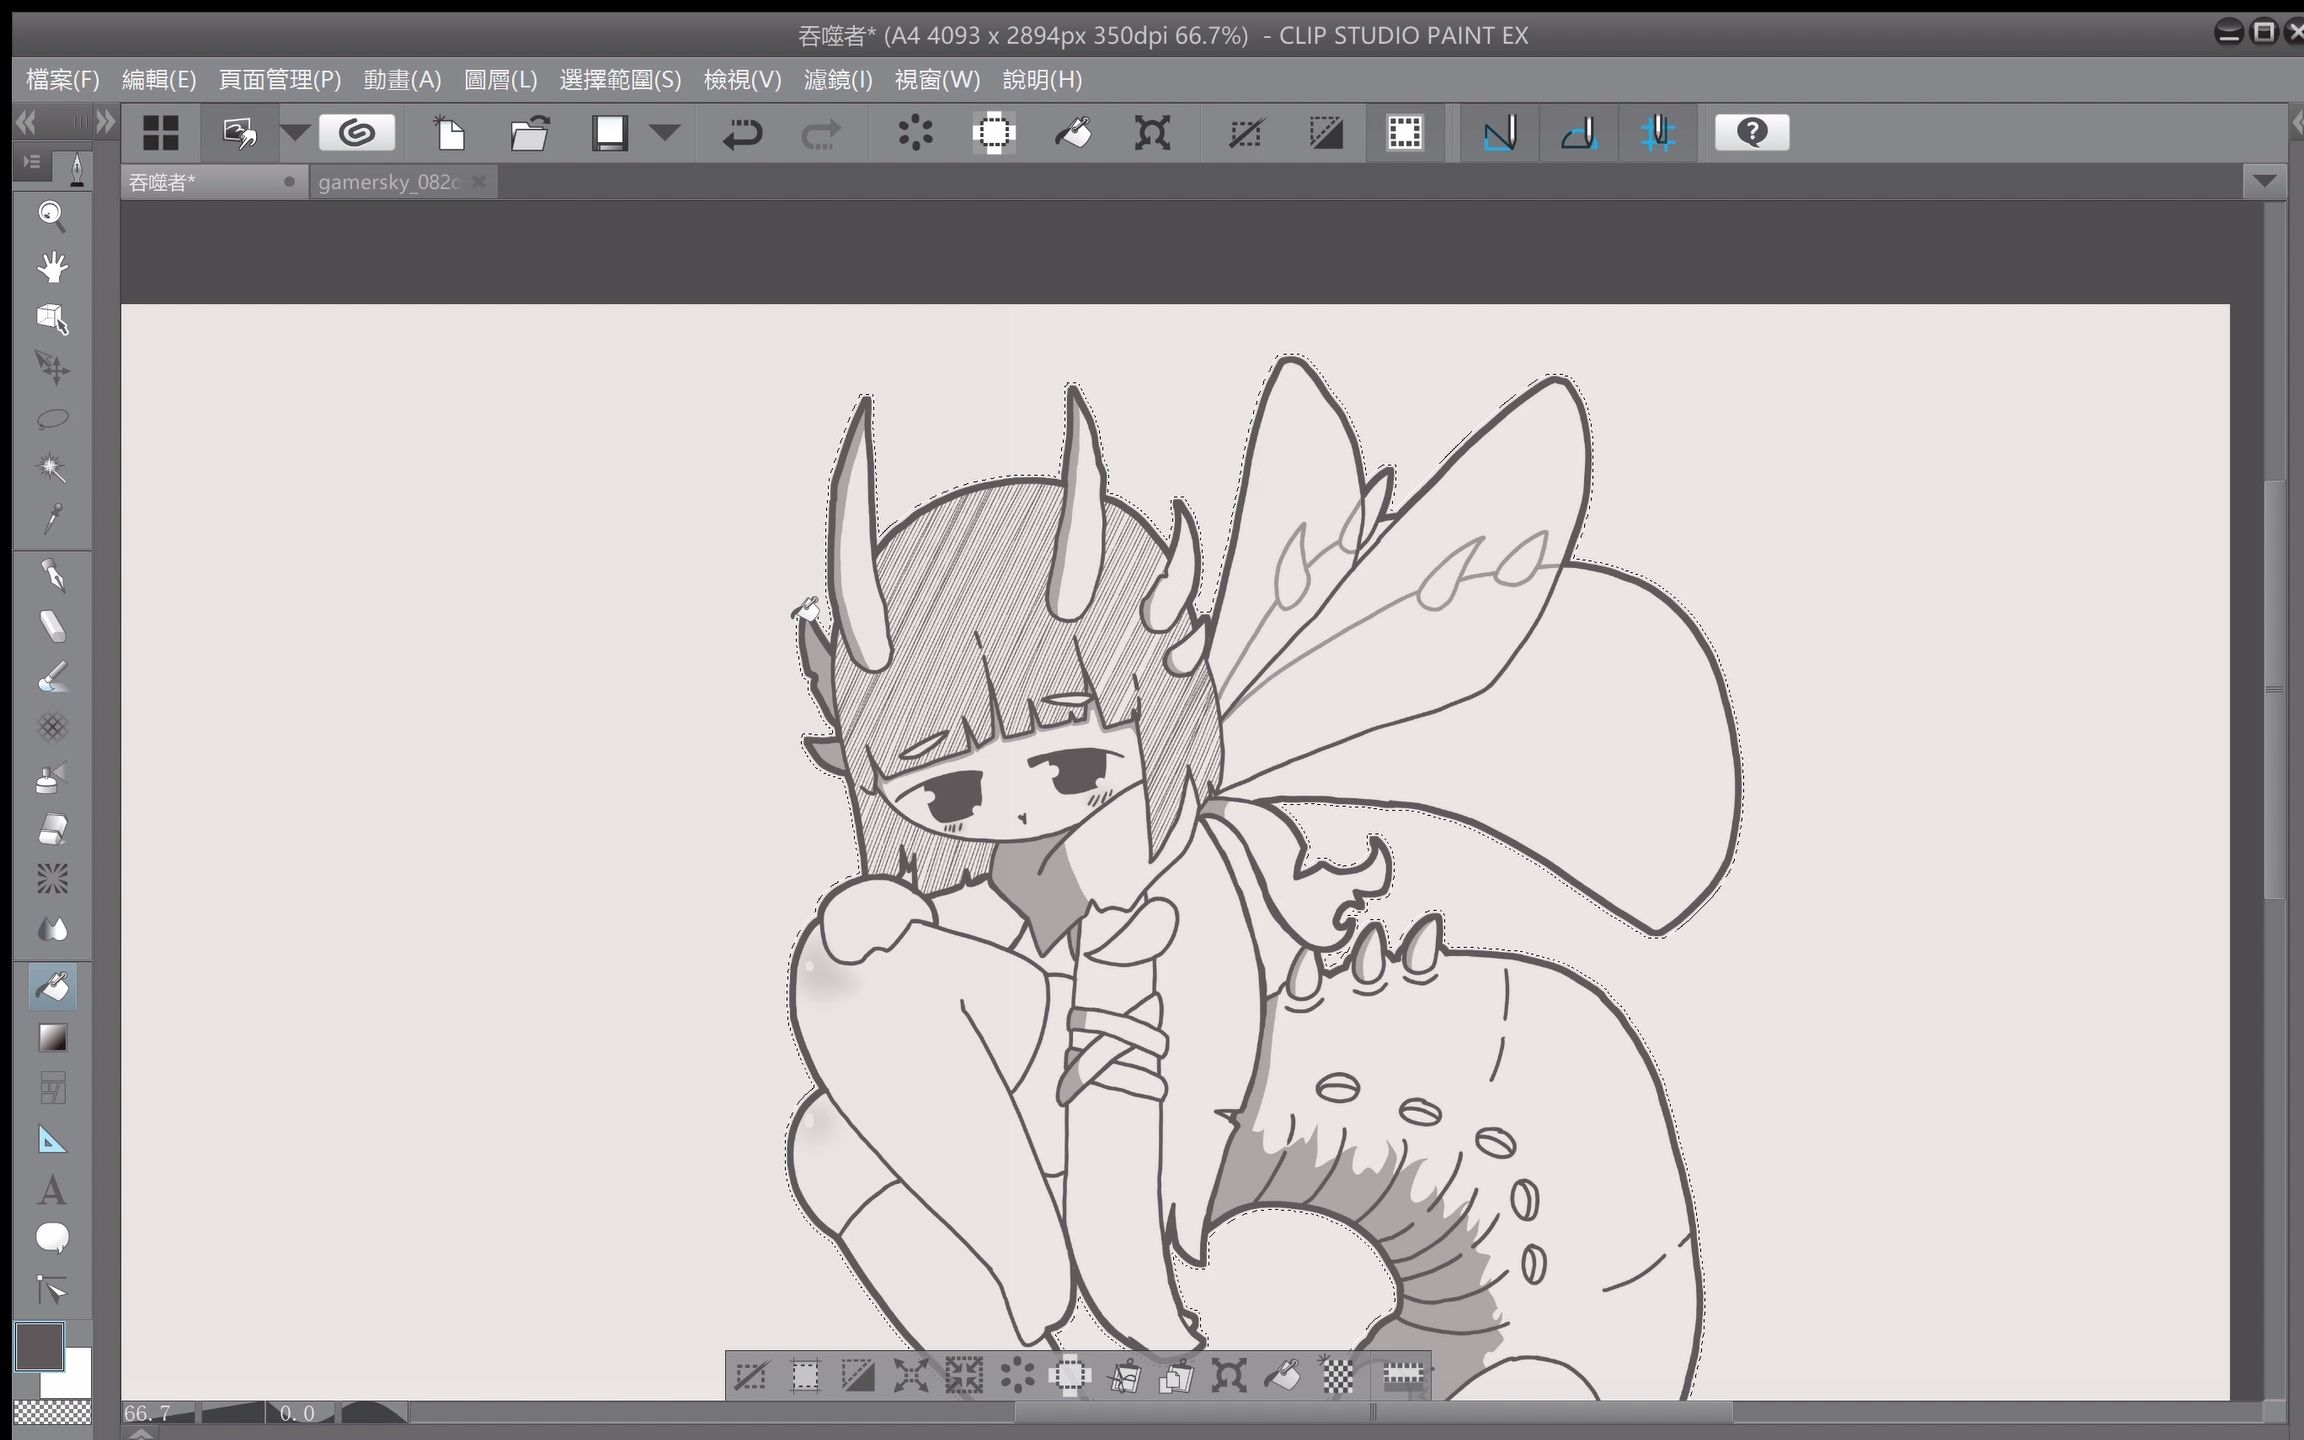Save the file from command bar
The width and height of the screenshot is (2304, 1440).
(x=609, y=132)
